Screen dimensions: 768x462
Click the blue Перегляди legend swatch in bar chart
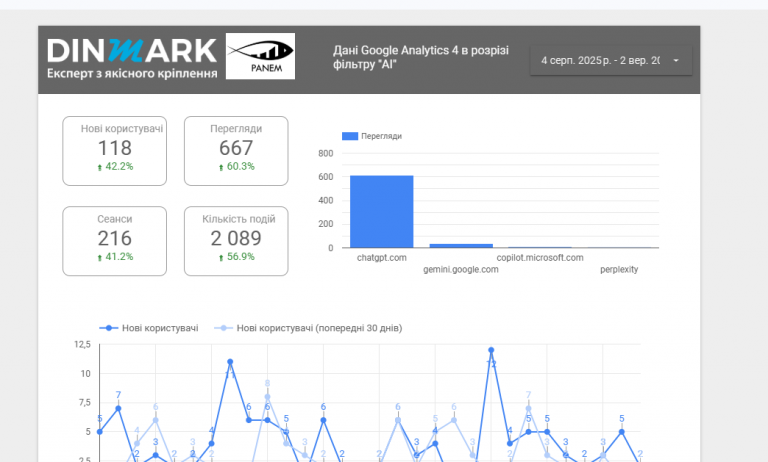pyautogui.click(x=350, y=136)
